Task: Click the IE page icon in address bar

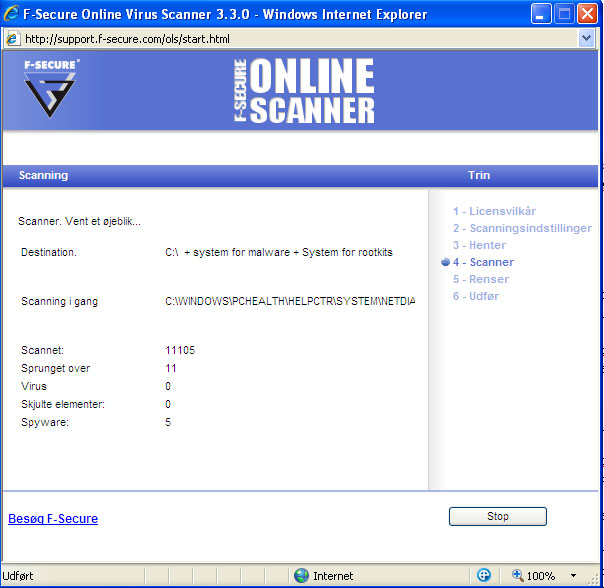Action: pos(13,39)
